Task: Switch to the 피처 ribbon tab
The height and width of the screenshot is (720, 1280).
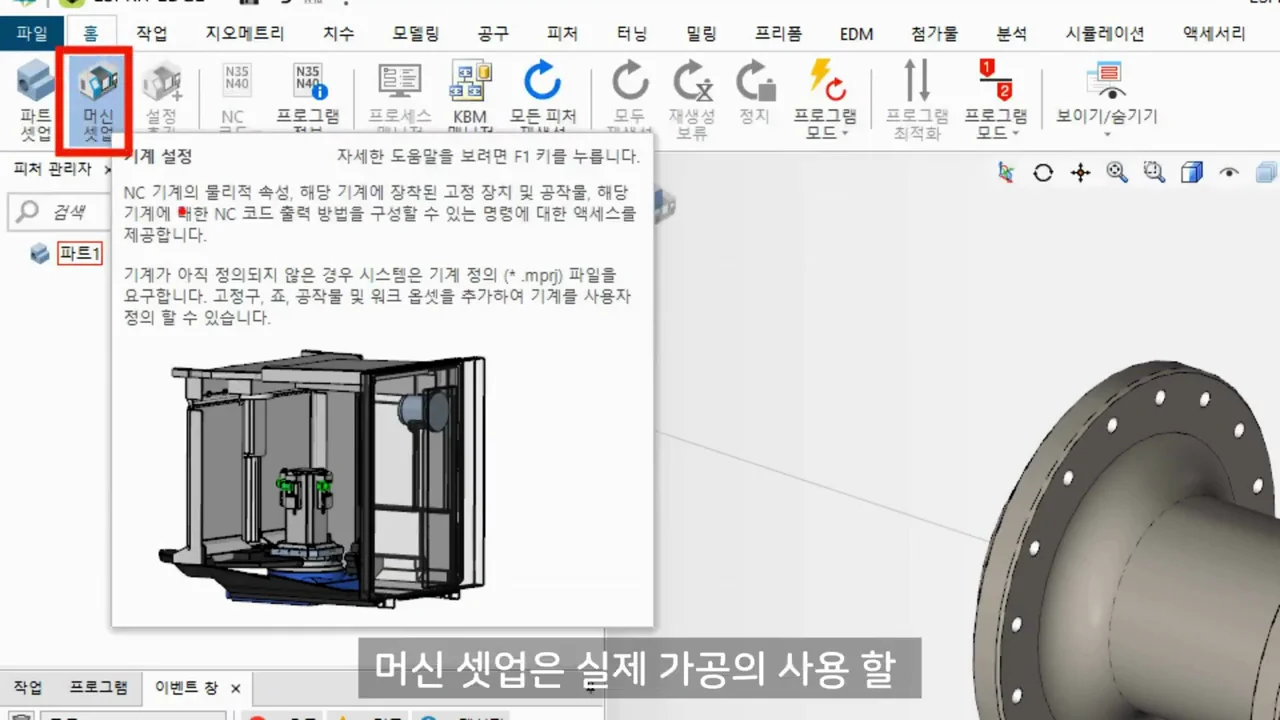Action: pos(562,33)
